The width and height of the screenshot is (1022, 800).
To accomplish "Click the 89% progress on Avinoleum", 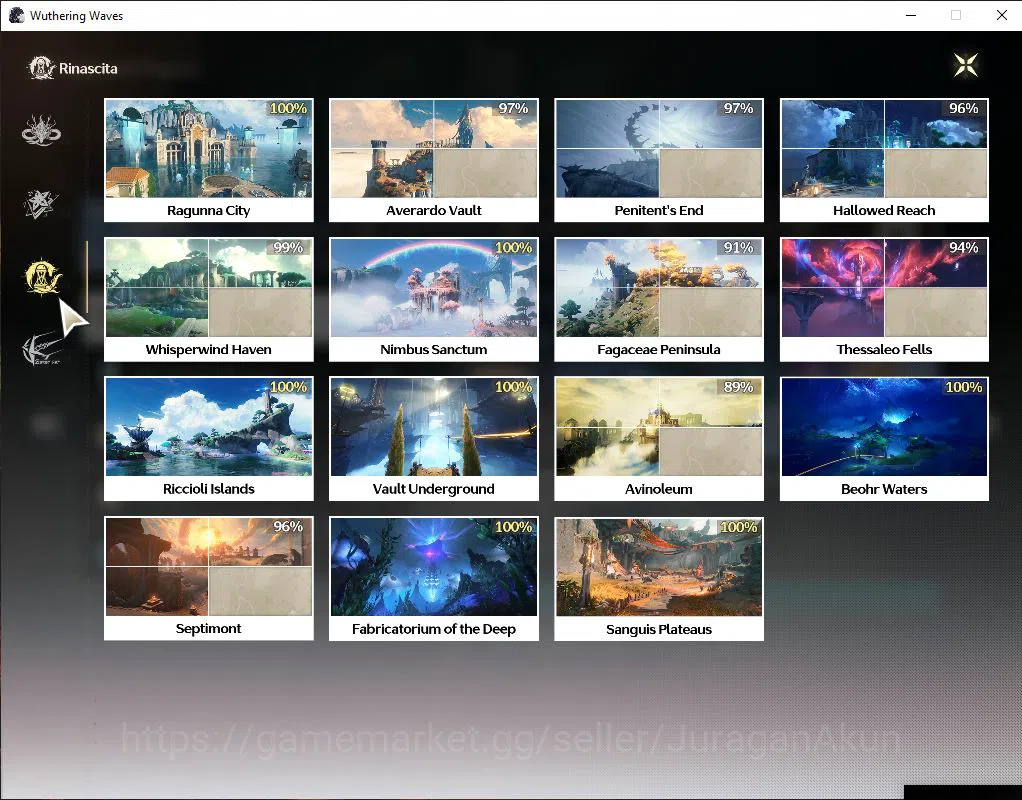I will [738, 387].
